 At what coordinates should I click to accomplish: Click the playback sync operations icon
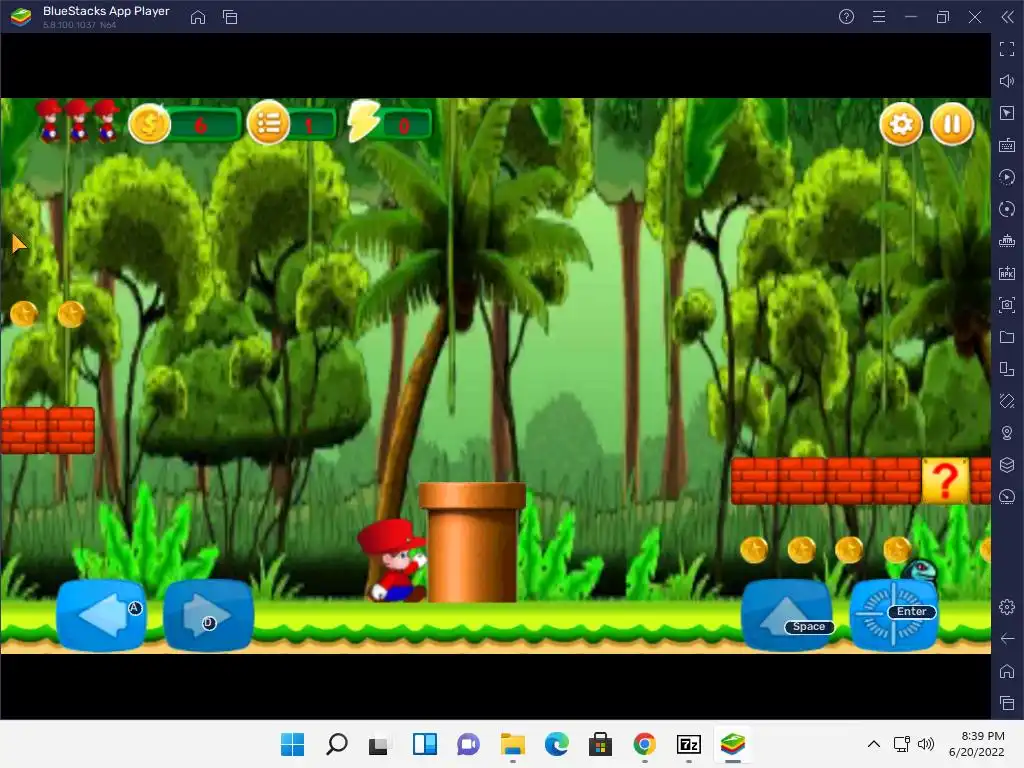tap(1007, 177)
